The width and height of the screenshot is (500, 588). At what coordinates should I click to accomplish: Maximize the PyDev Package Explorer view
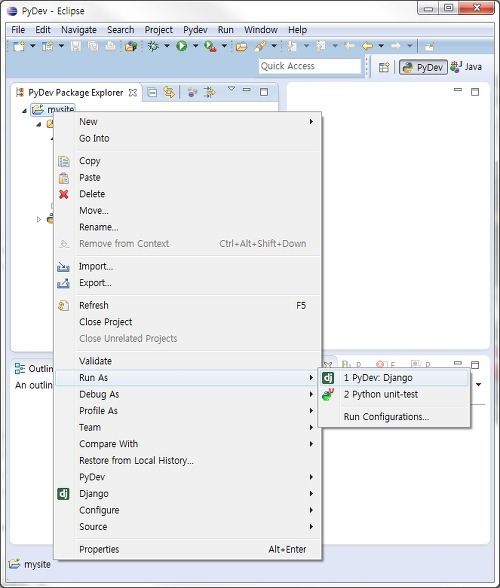click(x=264, y=92)
